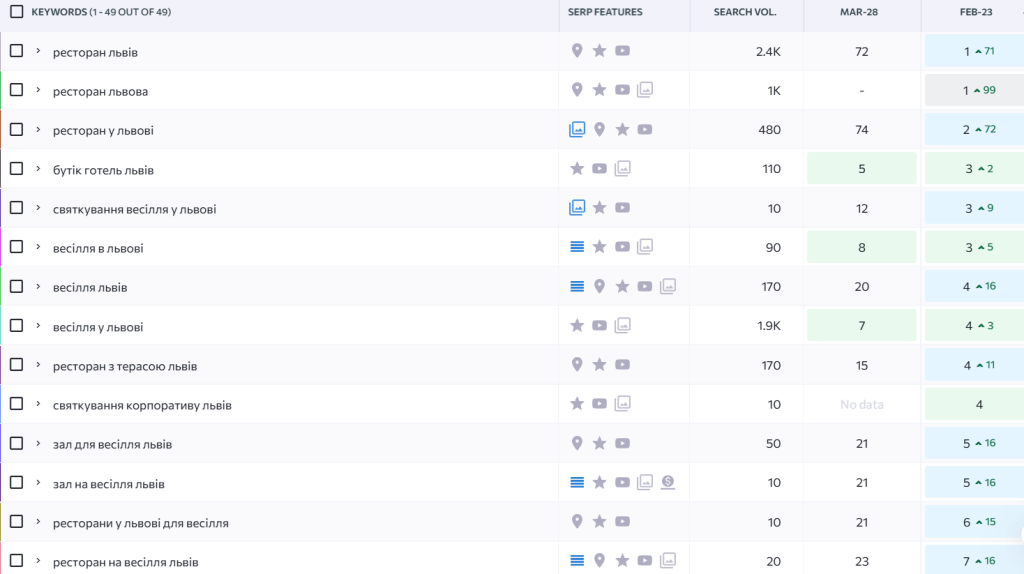Viewport: 1024px width, 574px height.
Task: Click map pin icon for ресторан львів
Action: click(x=577, y=51)
